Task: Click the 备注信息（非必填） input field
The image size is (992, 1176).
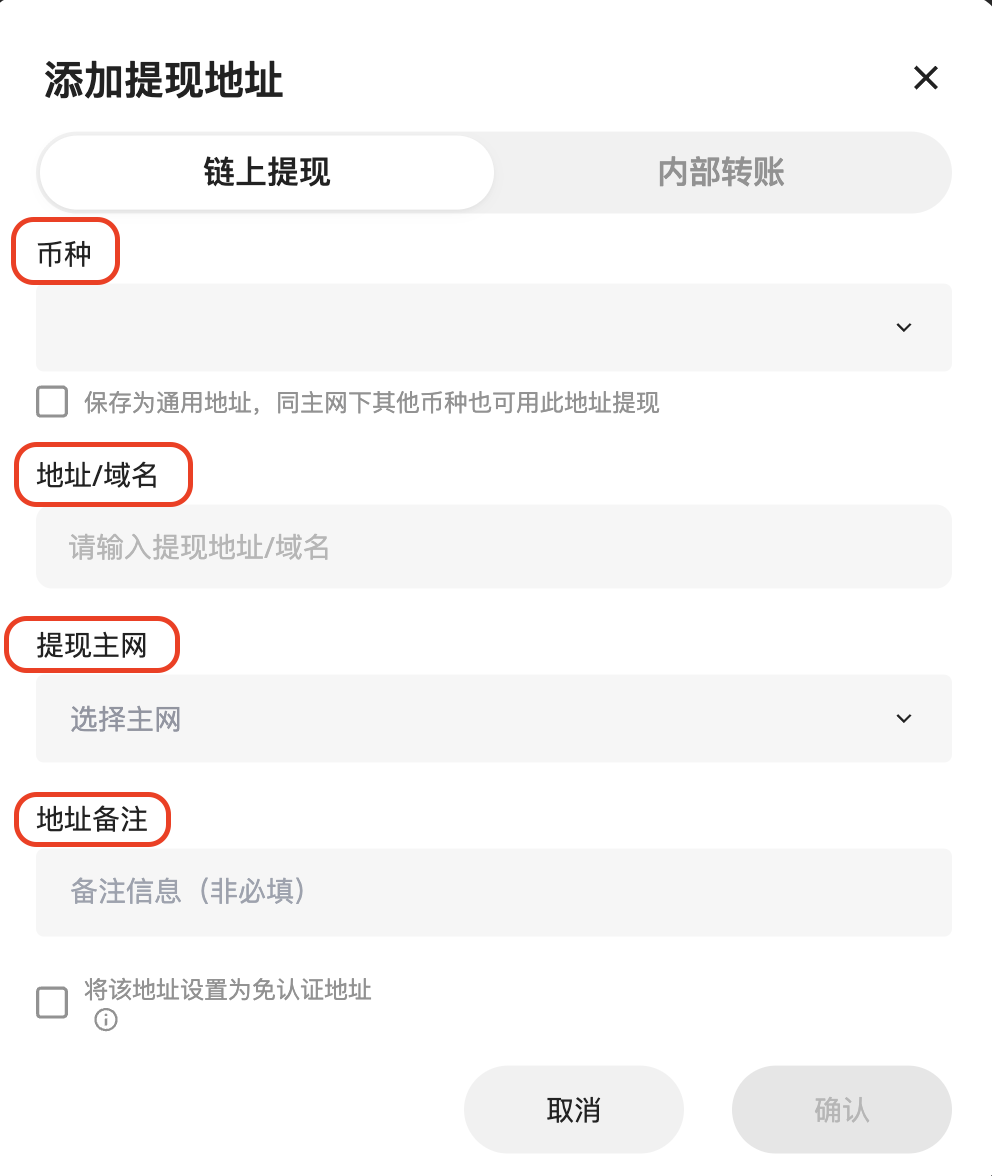Action: pyautogui.click(x=494, y=891)
